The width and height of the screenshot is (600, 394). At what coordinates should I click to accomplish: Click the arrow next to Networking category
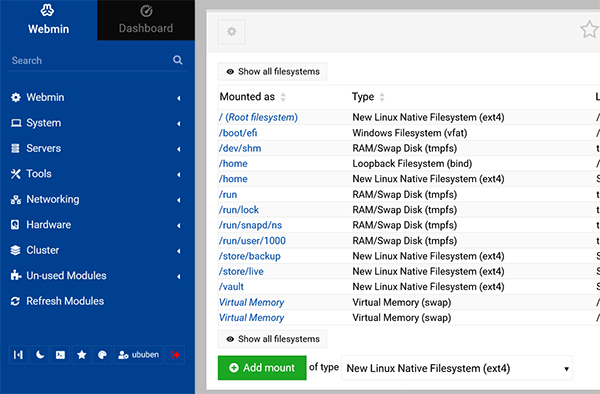tap(179, 200)
